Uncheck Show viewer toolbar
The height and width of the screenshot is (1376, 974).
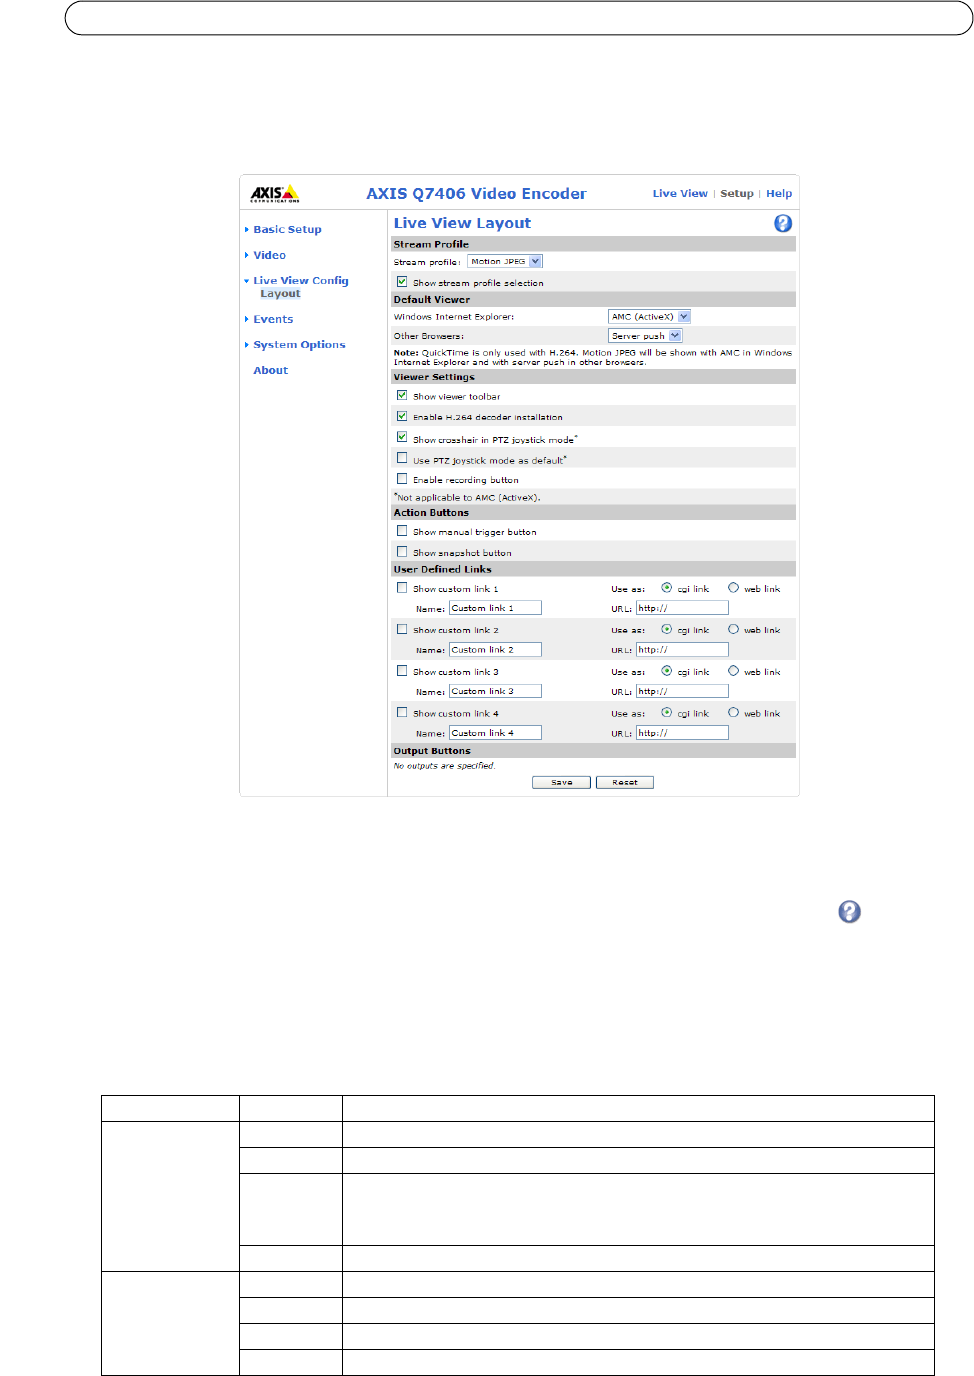[402, 395]
